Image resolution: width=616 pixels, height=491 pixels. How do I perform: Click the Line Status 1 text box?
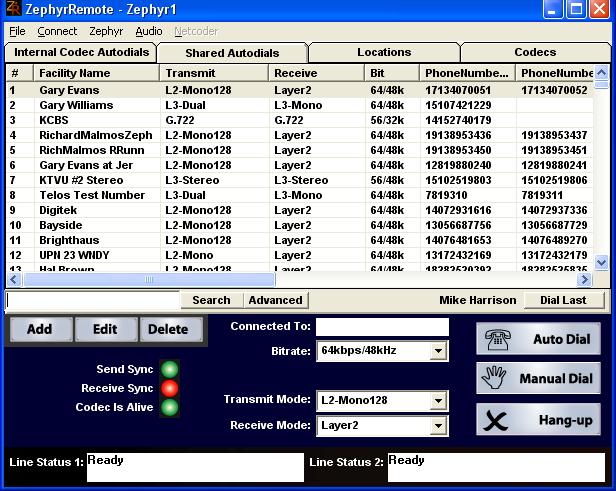[195, 467]
